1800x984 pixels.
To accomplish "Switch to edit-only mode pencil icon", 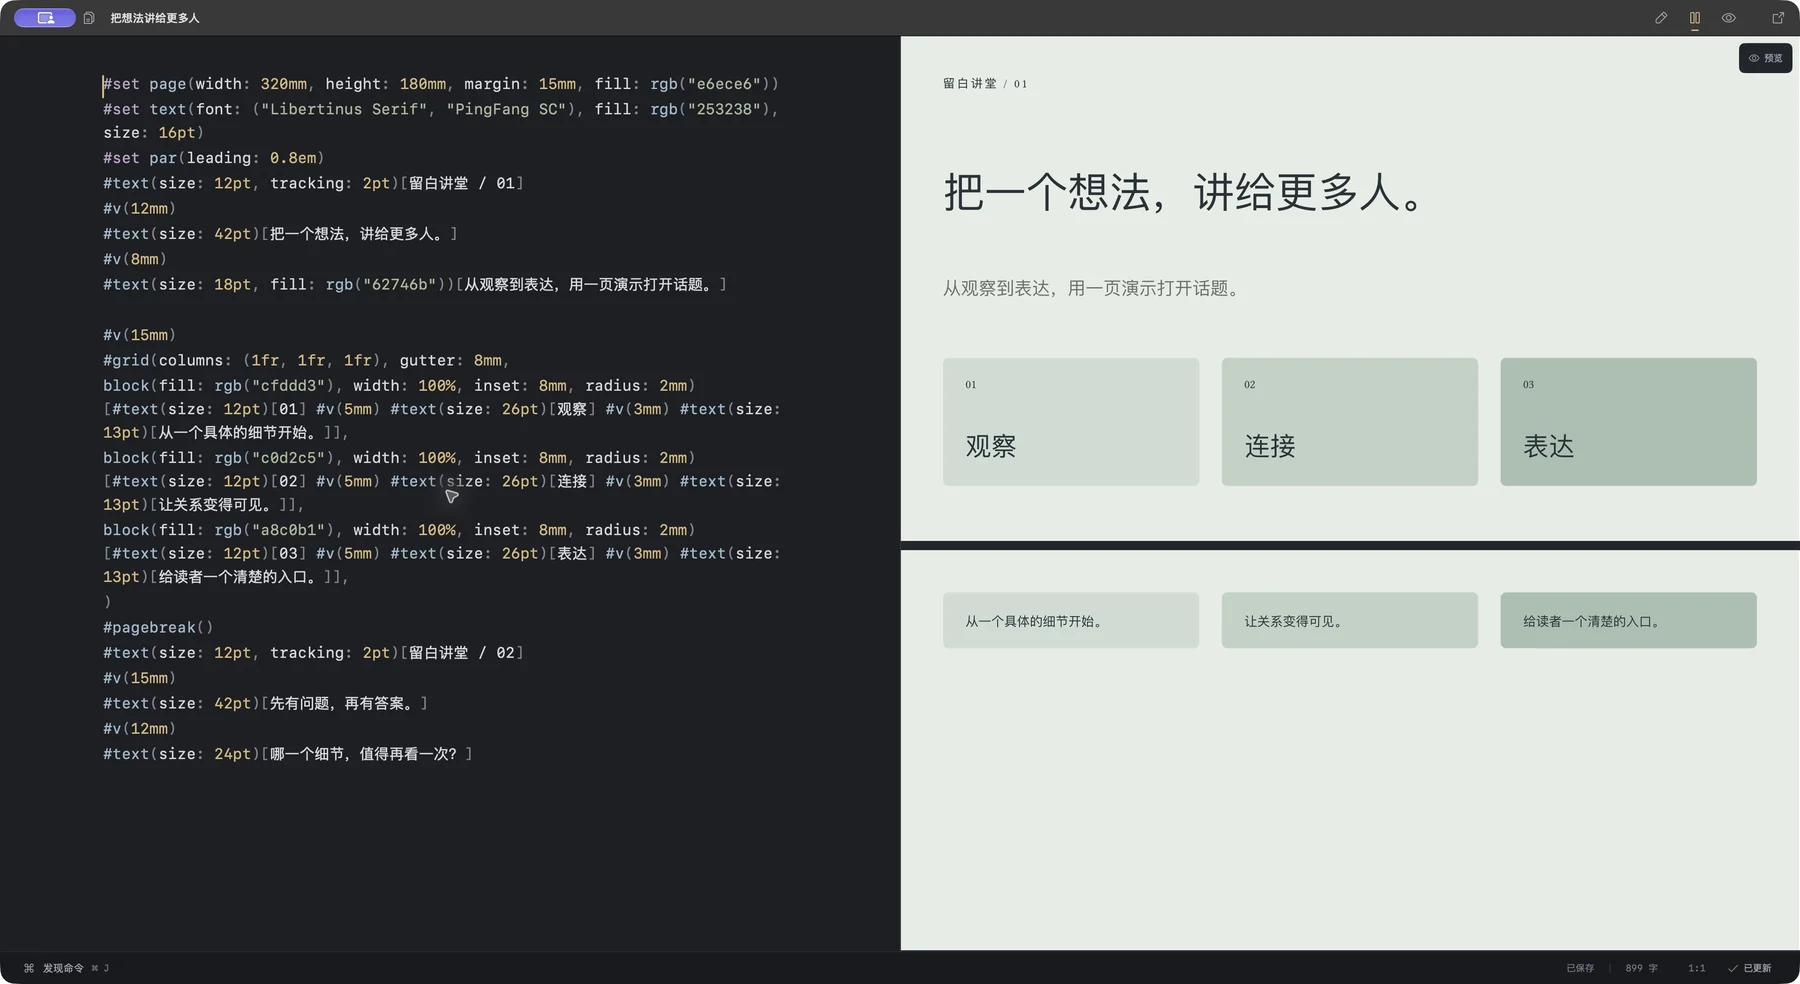I will tap(1661, 18).
